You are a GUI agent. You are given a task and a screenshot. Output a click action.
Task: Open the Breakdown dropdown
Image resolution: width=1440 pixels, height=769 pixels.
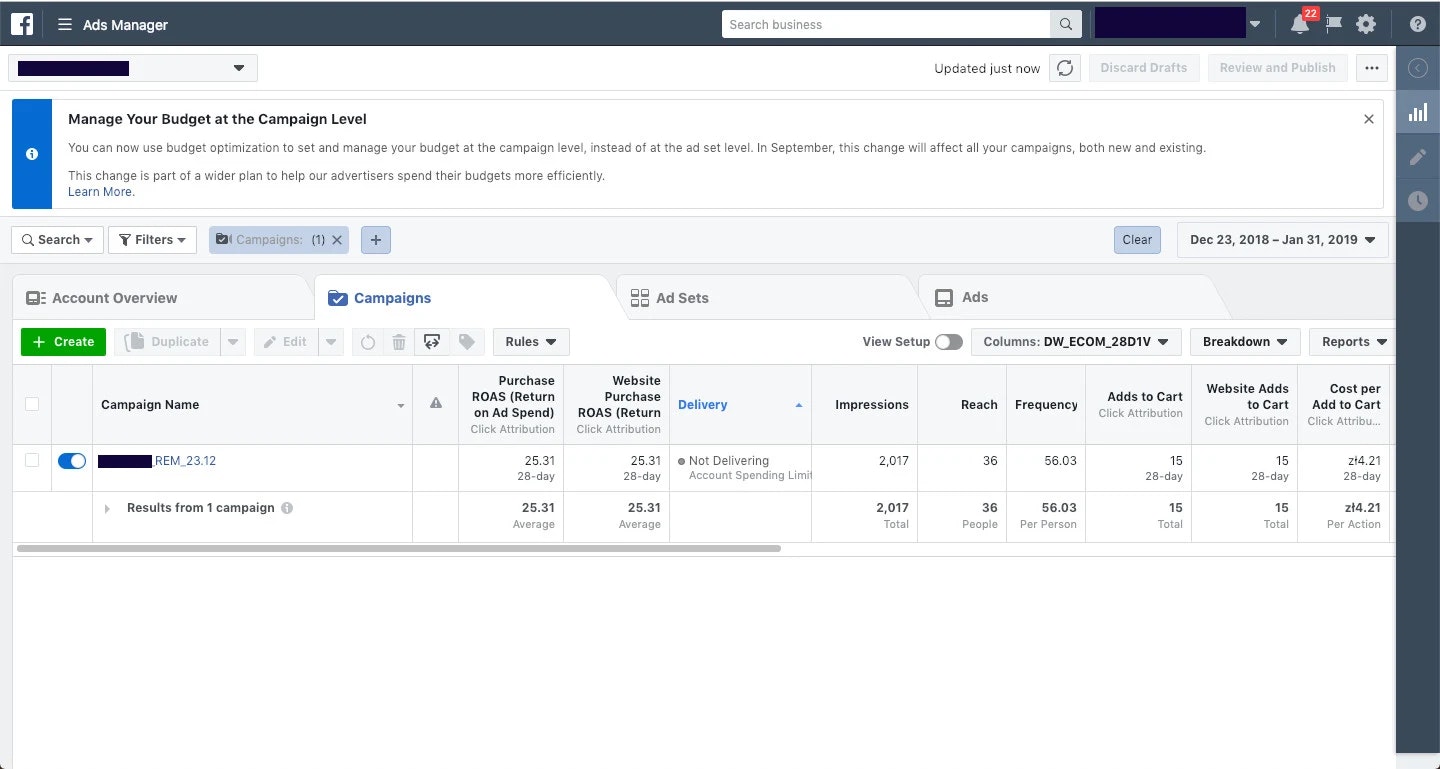point(1245,342)
